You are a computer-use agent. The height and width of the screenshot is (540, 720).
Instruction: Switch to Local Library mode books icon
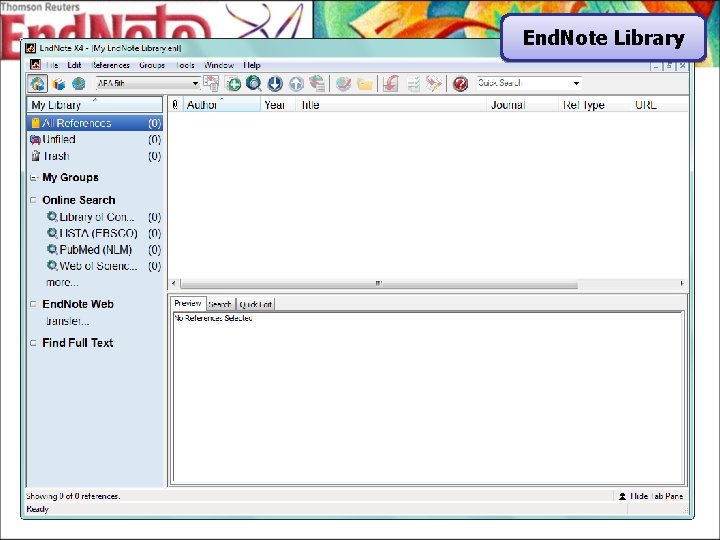click(x=59, y=84)
